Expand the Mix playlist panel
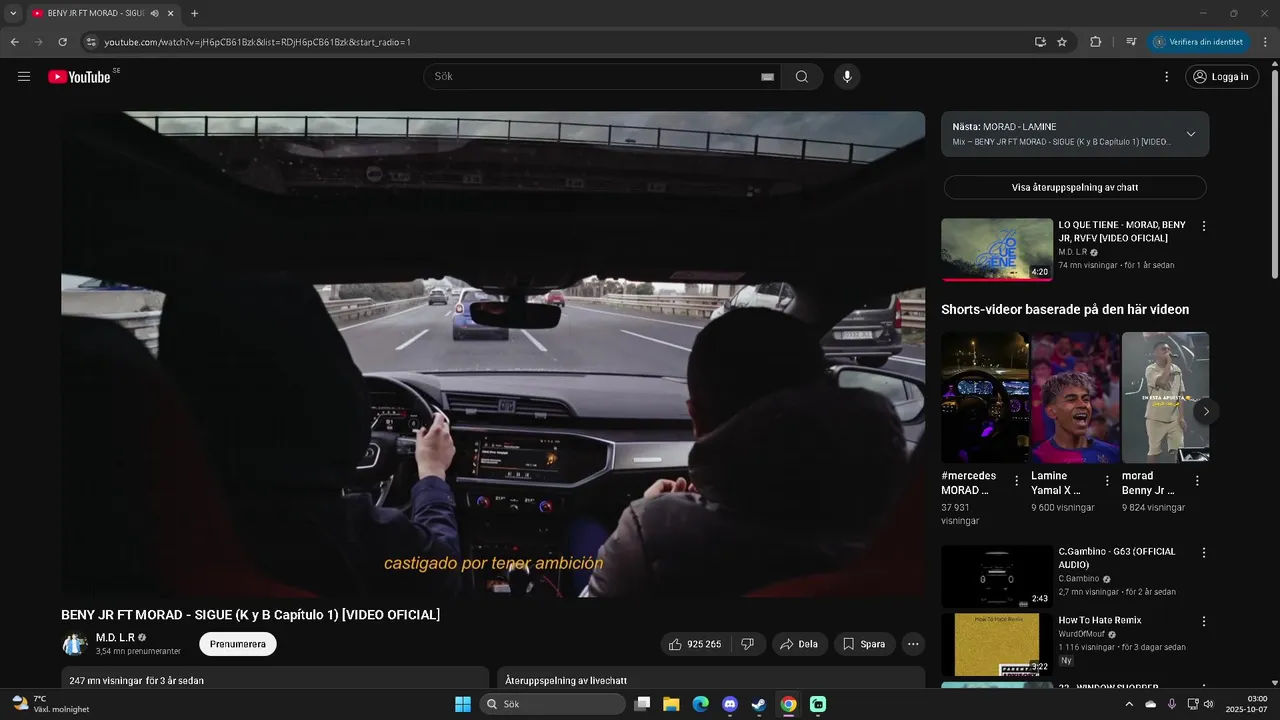The image size is (1280, 720). [1190, 134]
